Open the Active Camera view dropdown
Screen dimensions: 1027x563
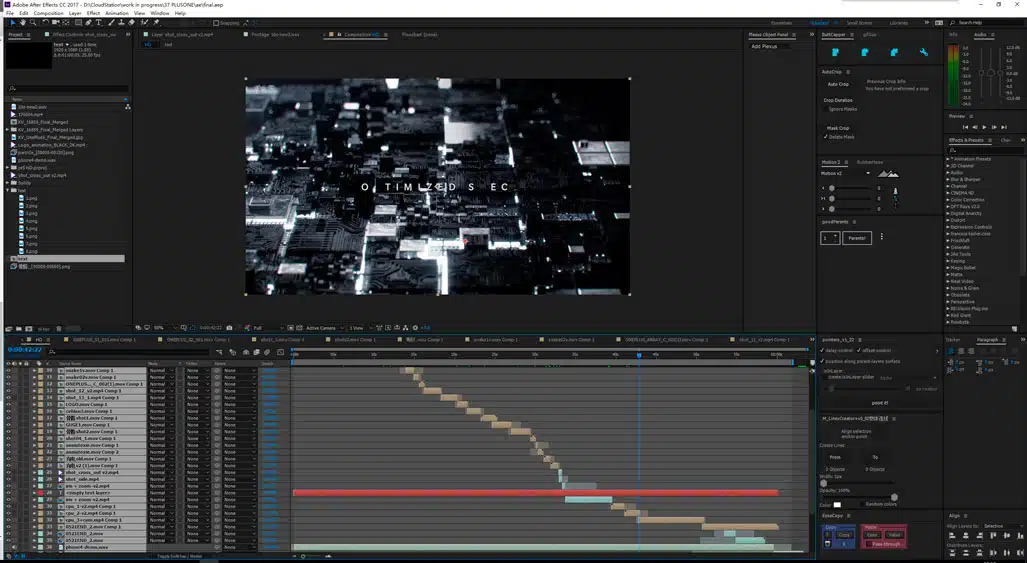[323, 328]
